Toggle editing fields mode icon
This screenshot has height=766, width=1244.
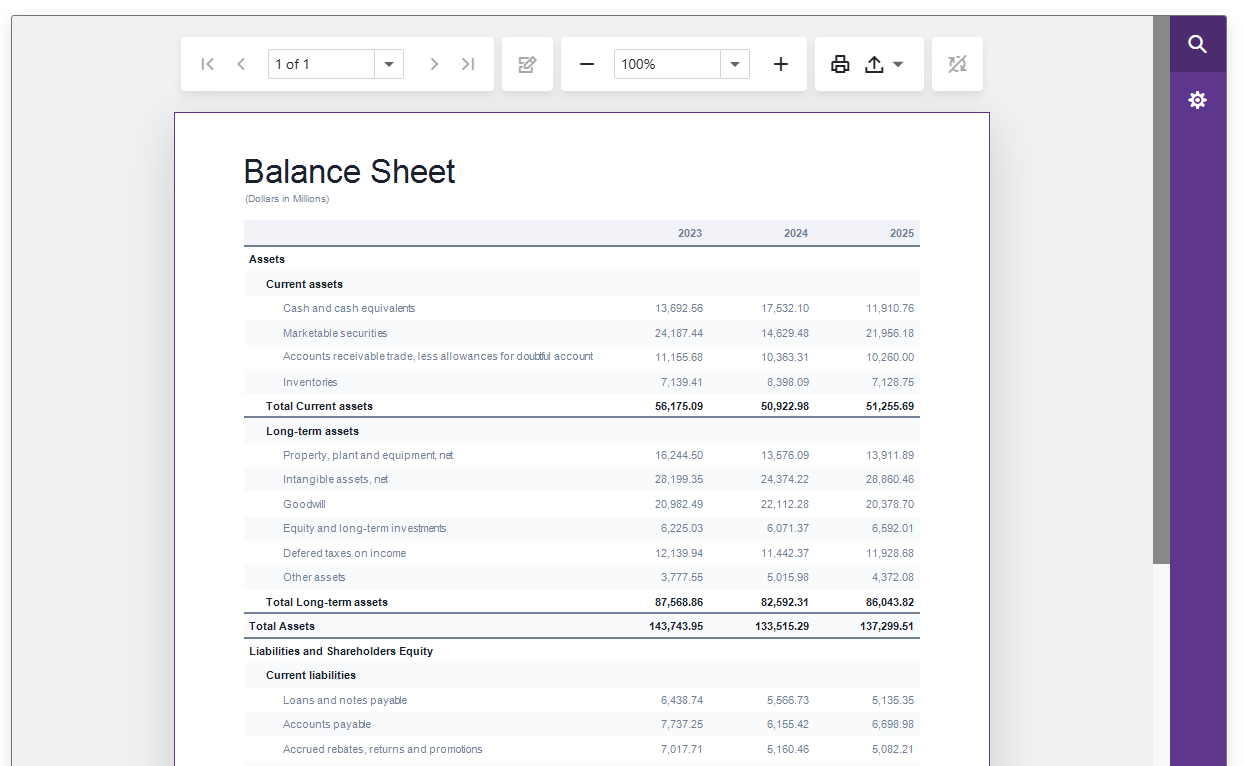coord(527,64)
